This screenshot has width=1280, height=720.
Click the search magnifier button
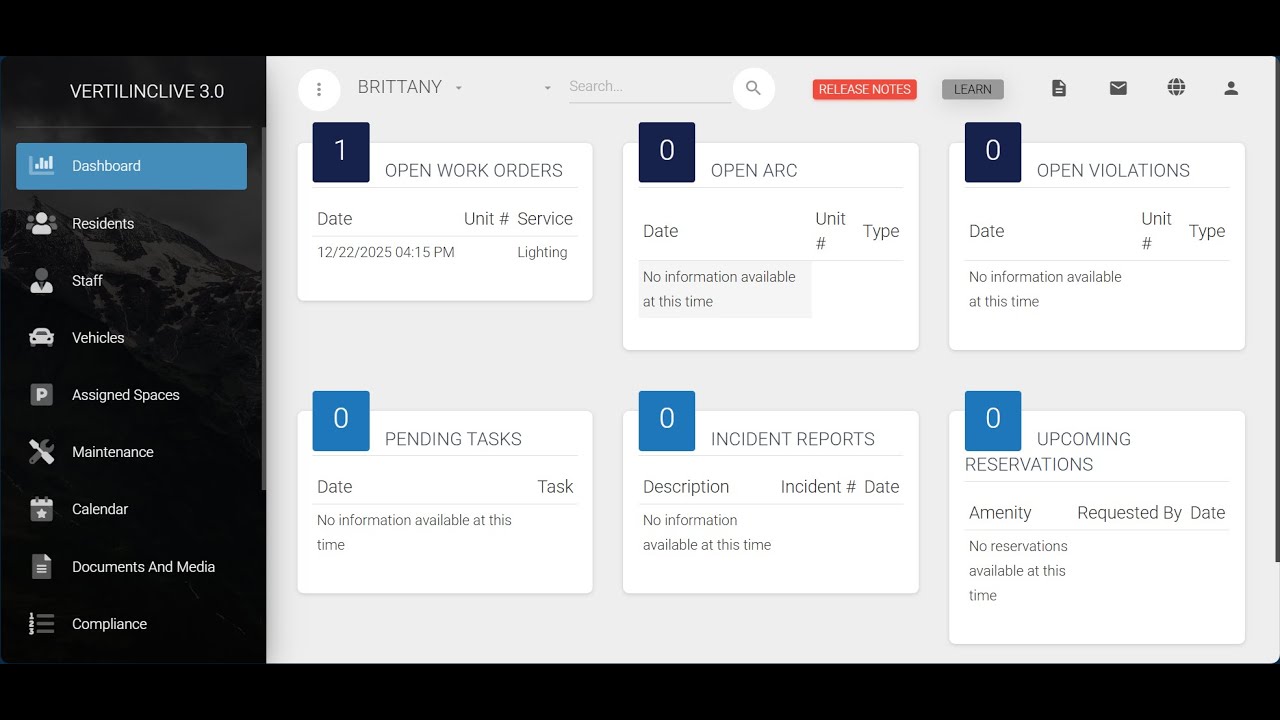coord(754,88)
